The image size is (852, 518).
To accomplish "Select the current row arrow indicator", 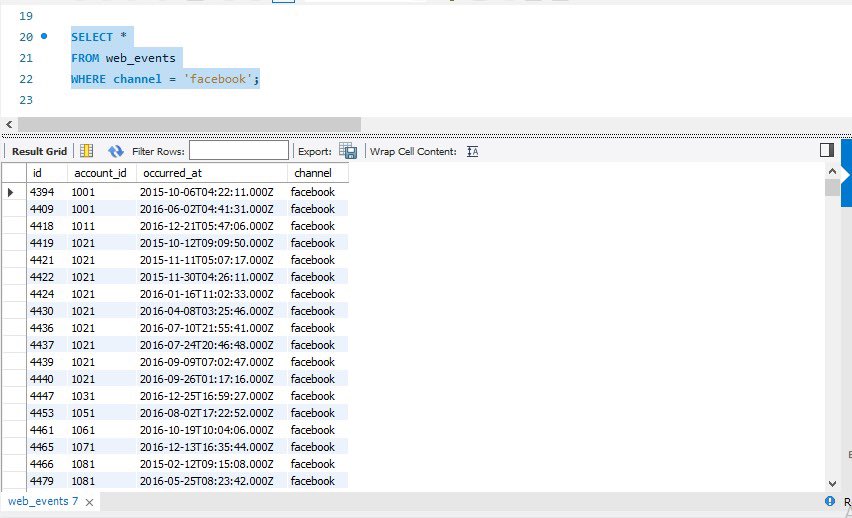I will [x=10, y=192].
